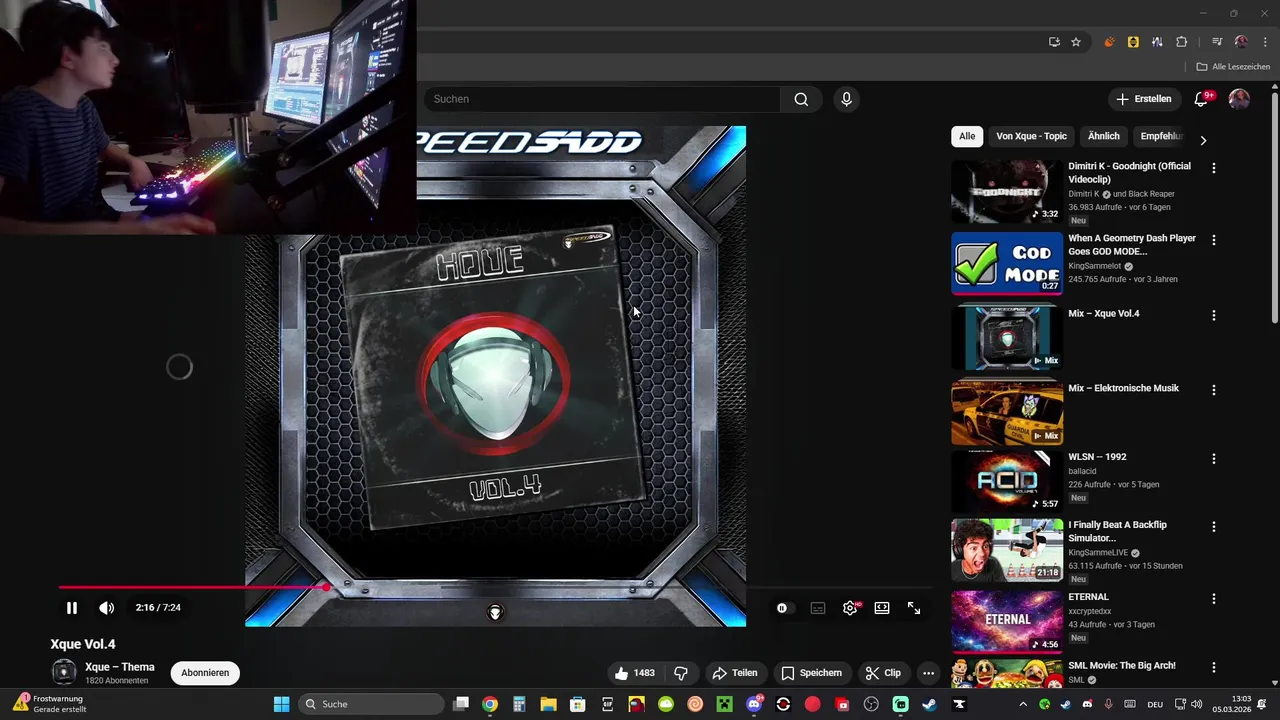Open options for Mix – Xque Vol.4
This screenshot has height=720, width=1280.
(1214, 315)
